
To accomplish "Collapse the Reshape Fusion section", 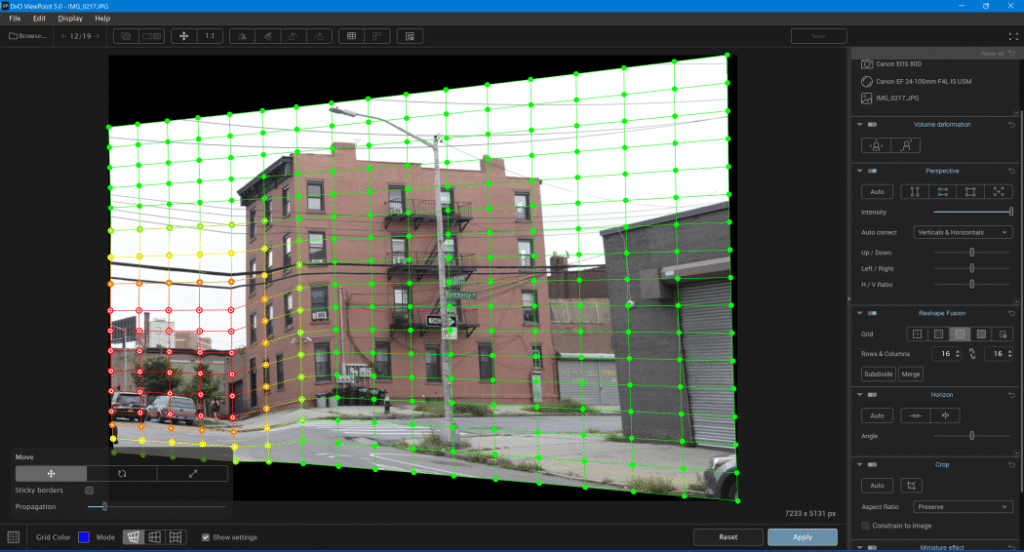I will (x=859, y=313).
